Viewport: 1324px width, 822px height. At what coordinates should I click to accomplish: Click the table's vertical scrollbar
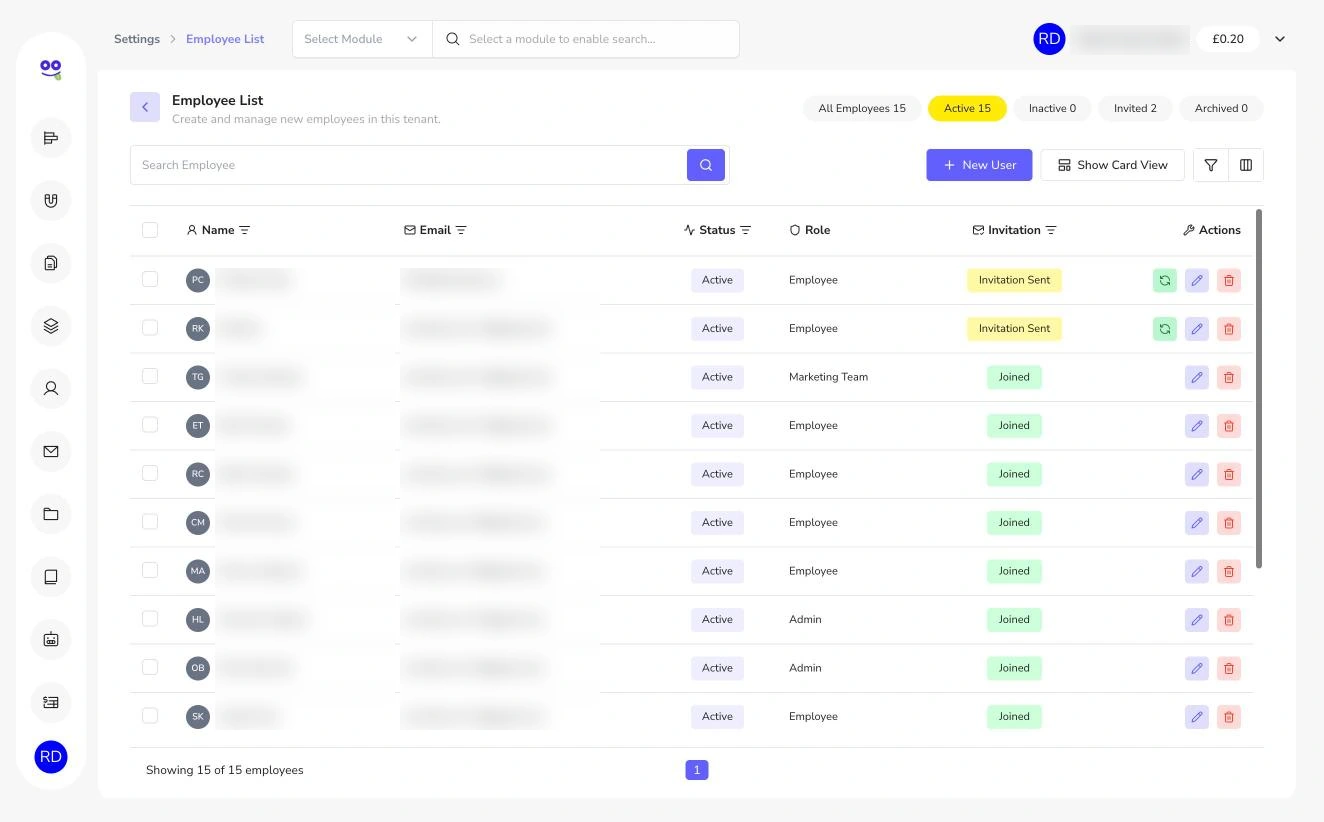pyautogui.click(x=1259, y=389)
